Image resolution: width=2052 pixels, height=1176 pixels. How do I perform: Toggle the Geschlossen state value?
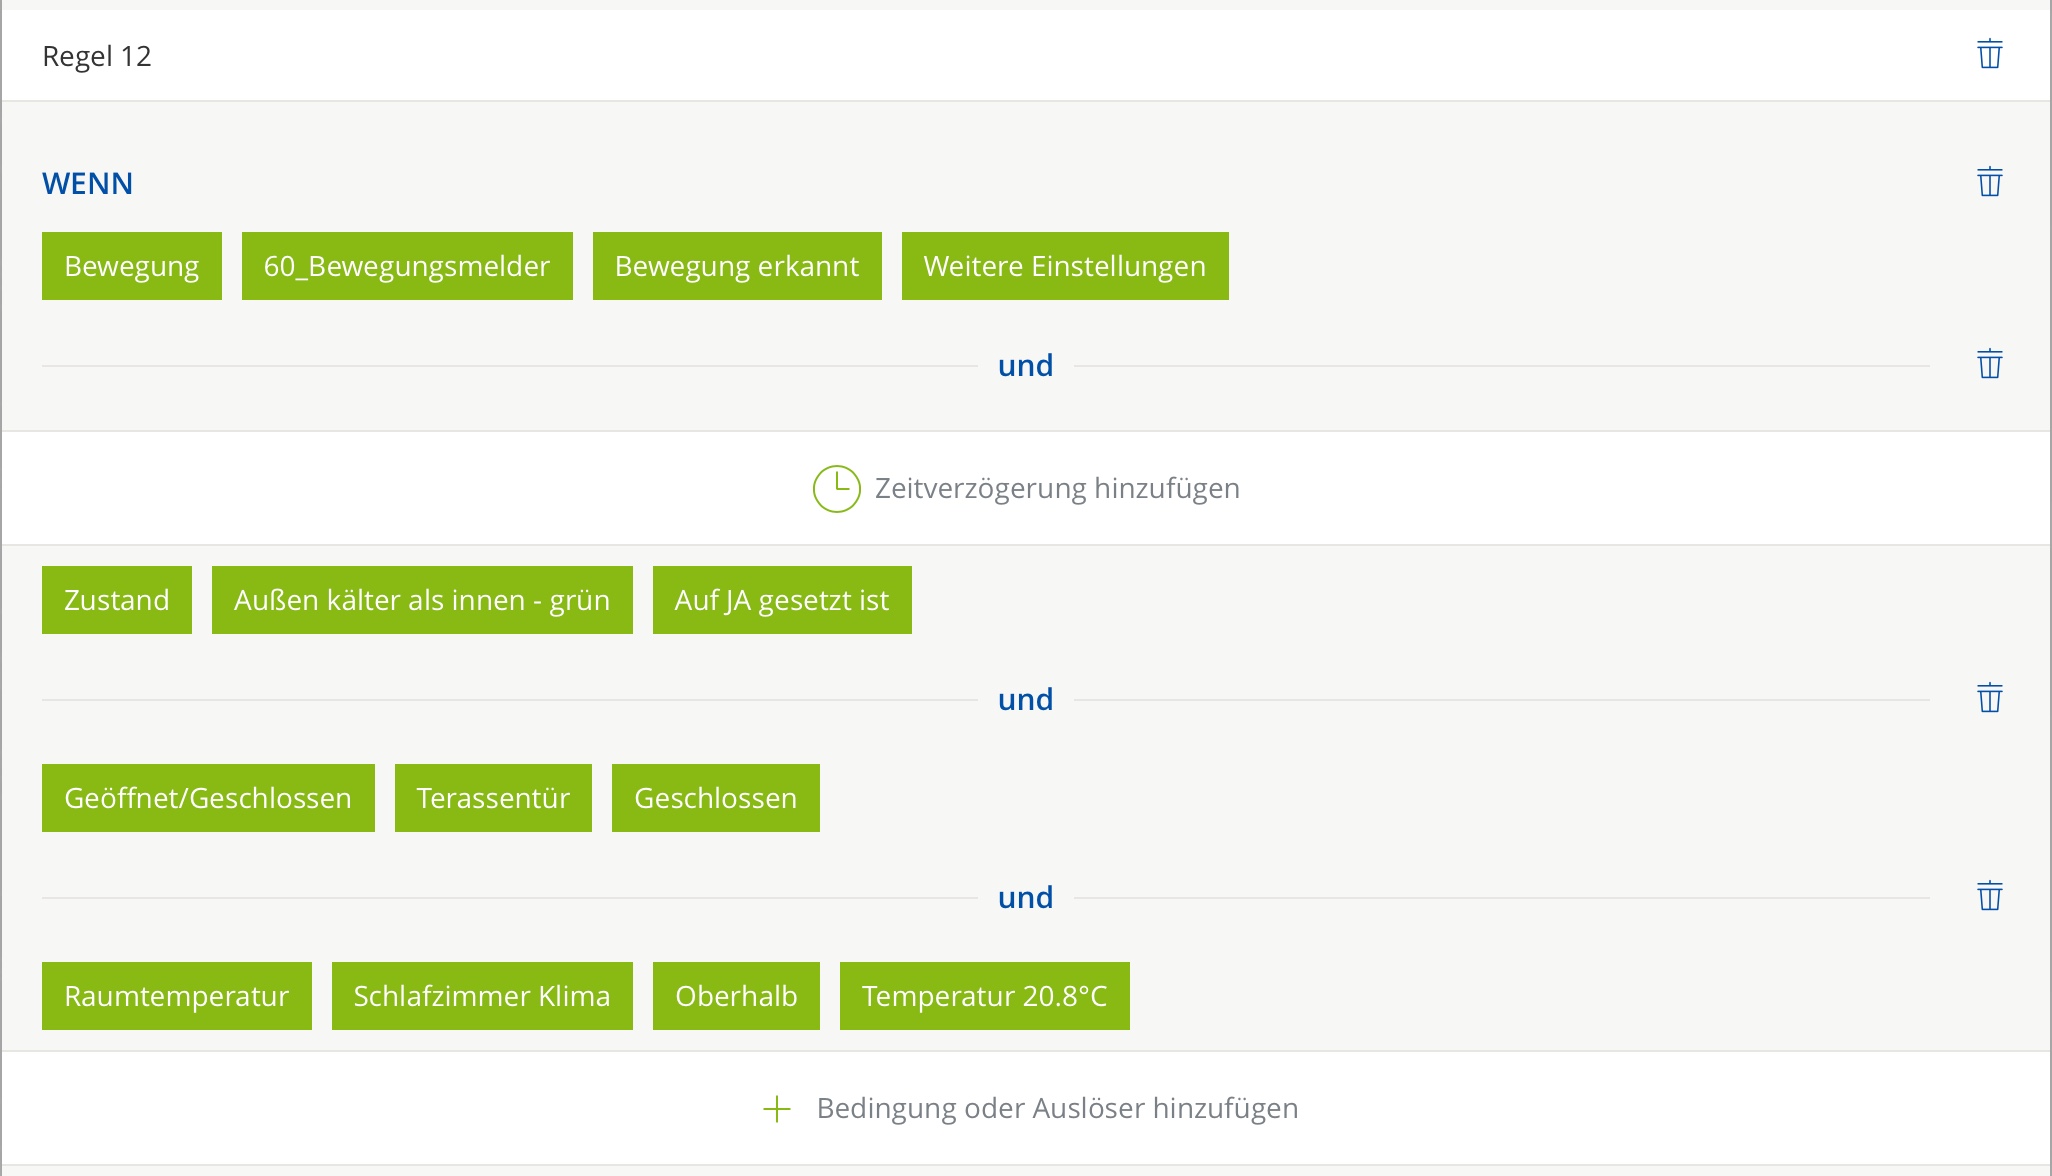coord(716,798)
